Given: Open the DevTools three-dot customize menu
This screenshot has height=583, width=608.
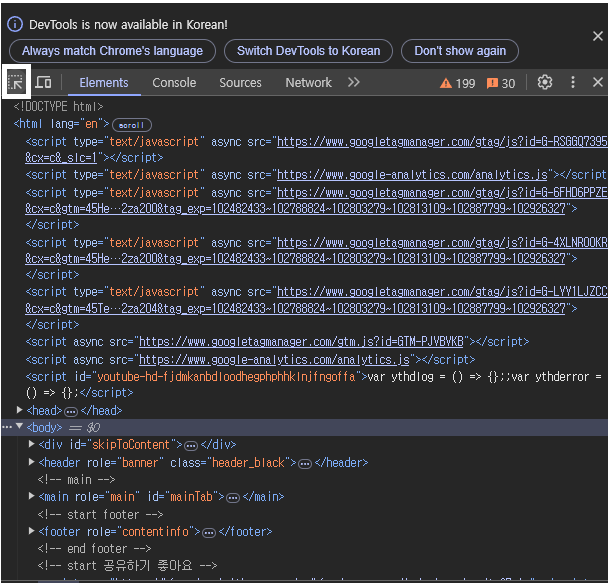Looking at the screenshot, I should [x=572, y=82].
